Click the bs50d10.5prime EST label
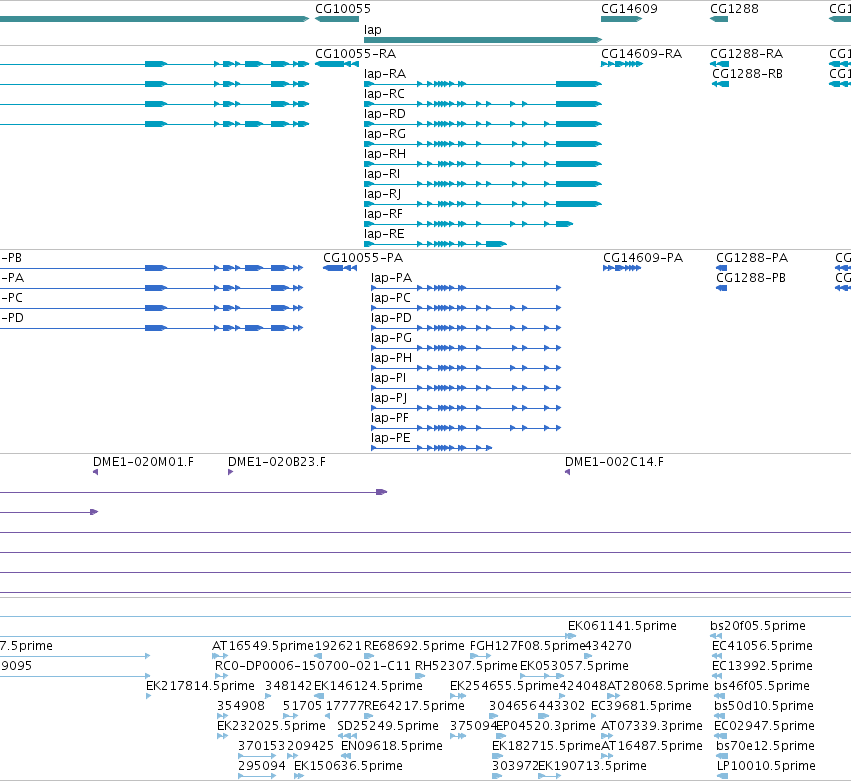Viewport: 851px width, 781px height. (x=764, y=706)
